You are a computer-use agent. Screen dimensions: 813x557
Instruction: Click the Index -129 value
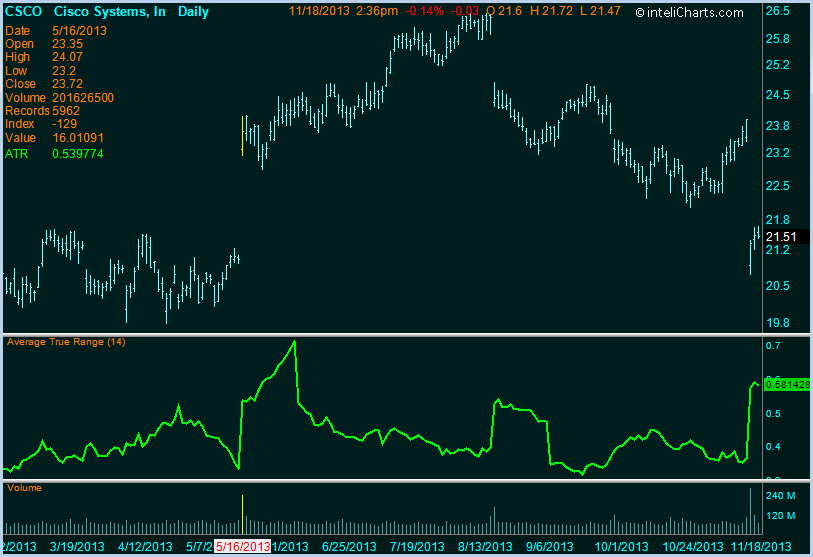(64, 124)
